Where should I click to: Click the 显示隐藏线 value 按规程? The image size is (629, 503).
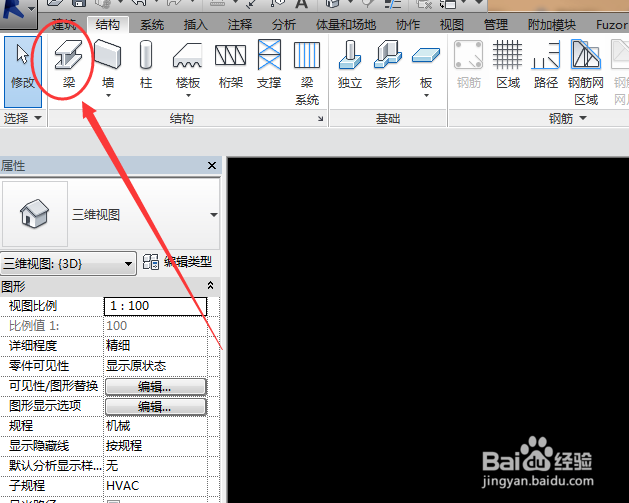156,446
